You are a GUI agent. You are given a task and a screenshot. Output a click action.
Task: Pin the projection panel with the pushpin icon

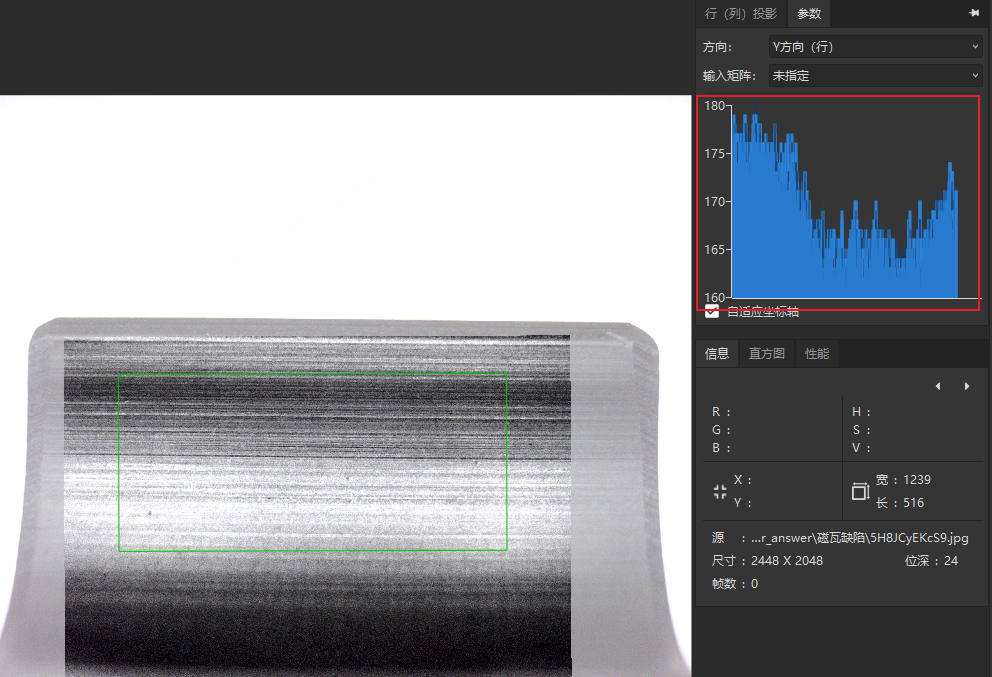[974, 13]
